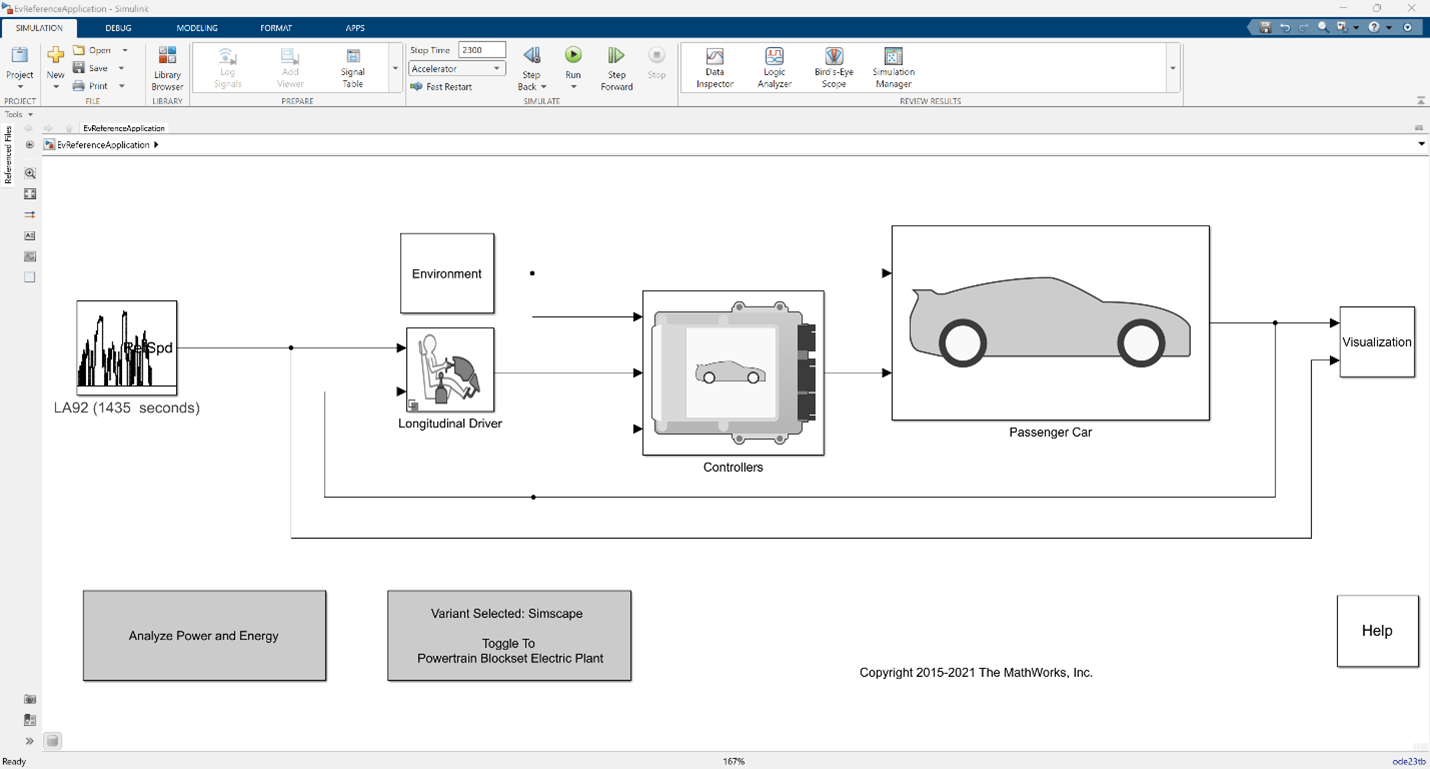Click the Fit to View icon in left palette
Image resolution: width=1430 pixels, height=769 pixels.
(x=30, y=194)
